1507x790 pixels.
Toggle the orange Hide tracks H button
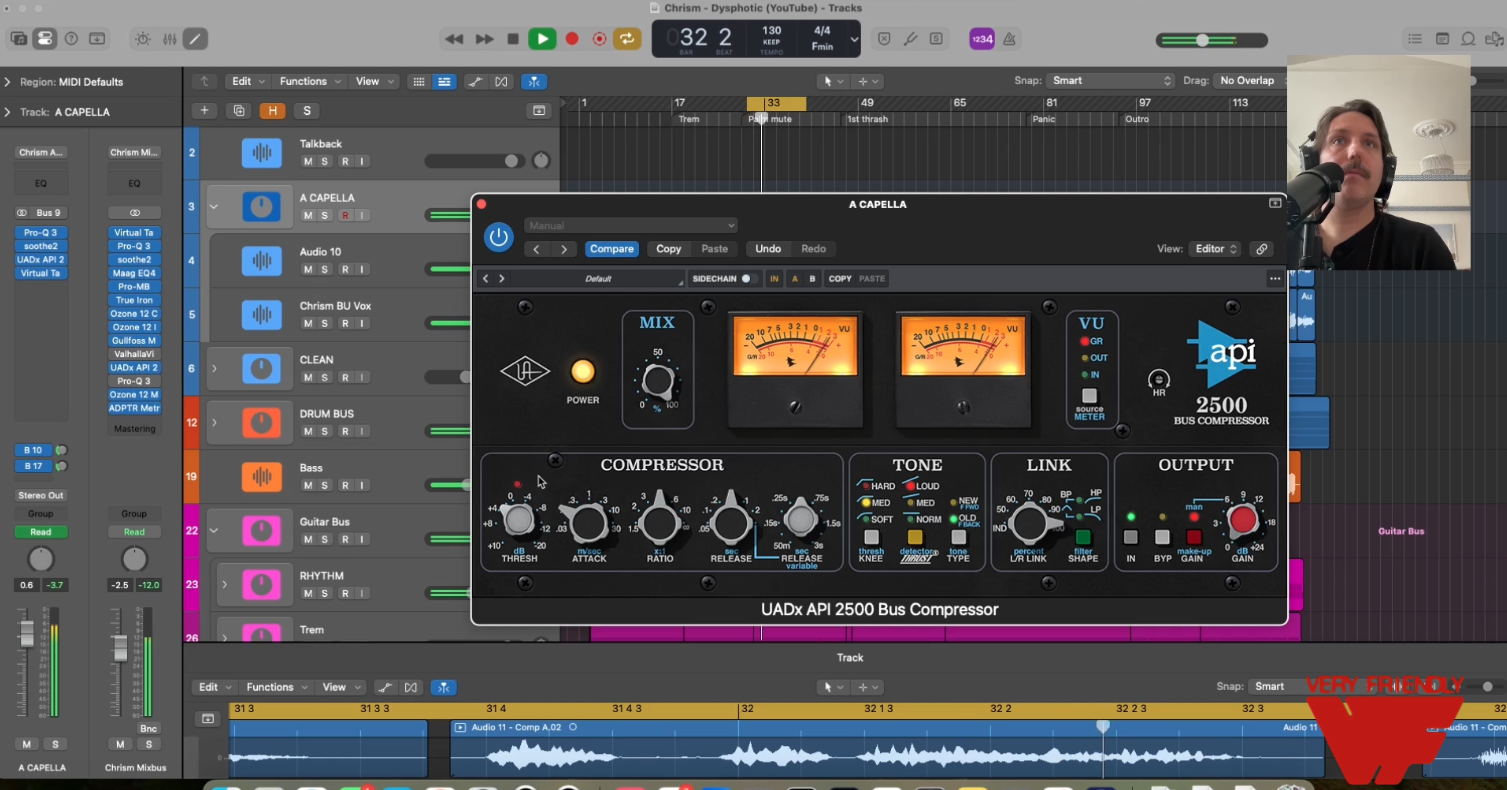(x=272, y=111)
